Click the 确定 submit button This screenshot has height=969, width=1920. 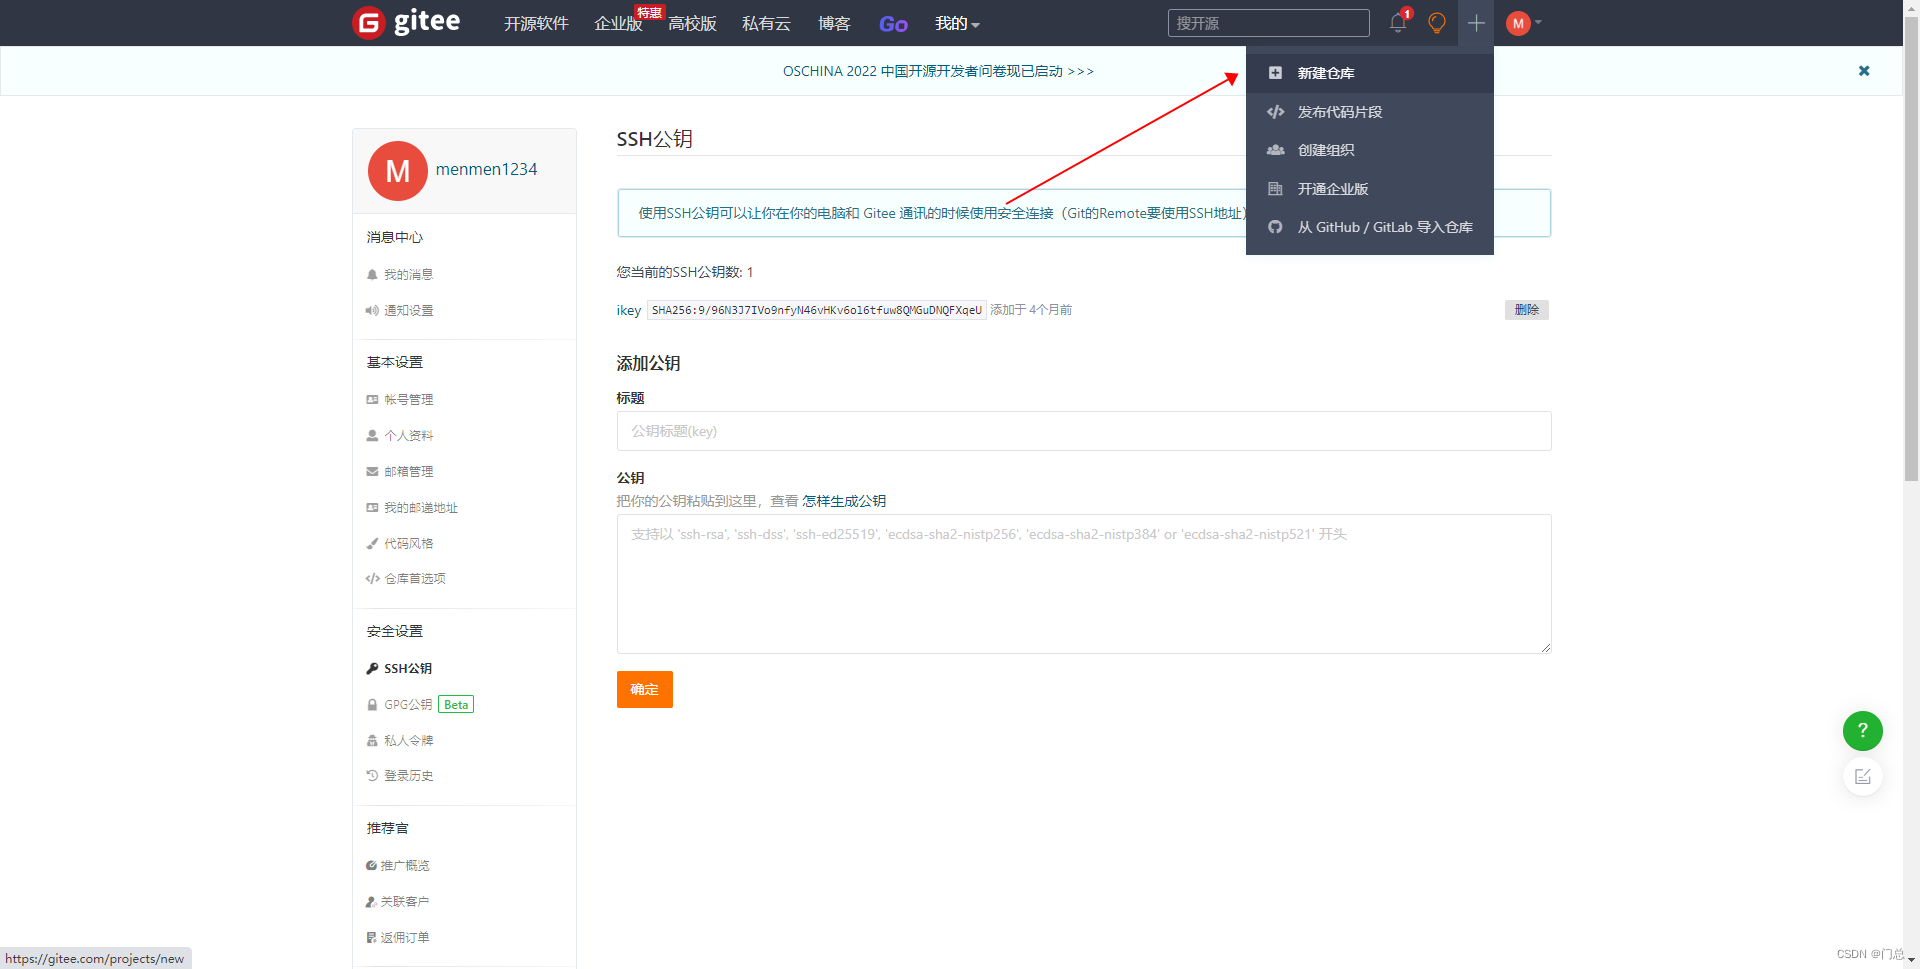pos(644,689)
